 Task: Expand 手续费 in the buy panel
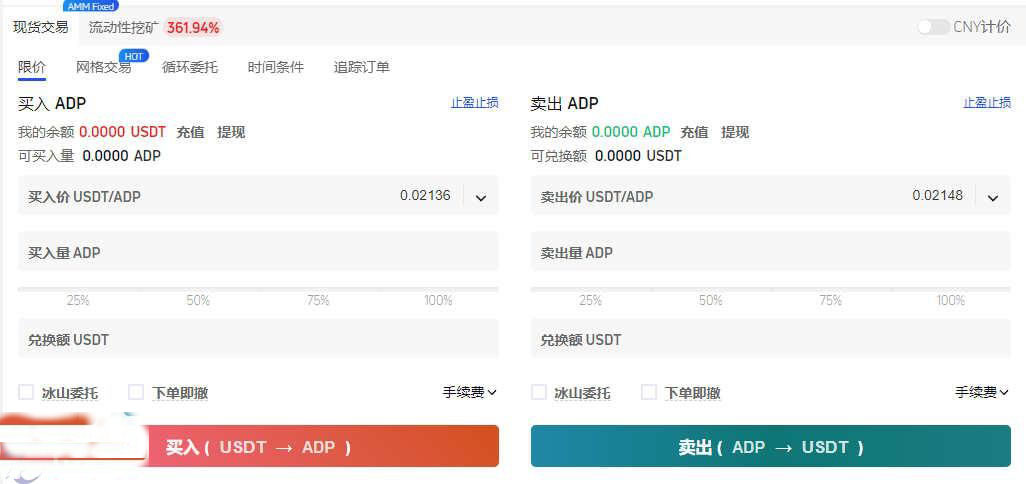point(470,393)
